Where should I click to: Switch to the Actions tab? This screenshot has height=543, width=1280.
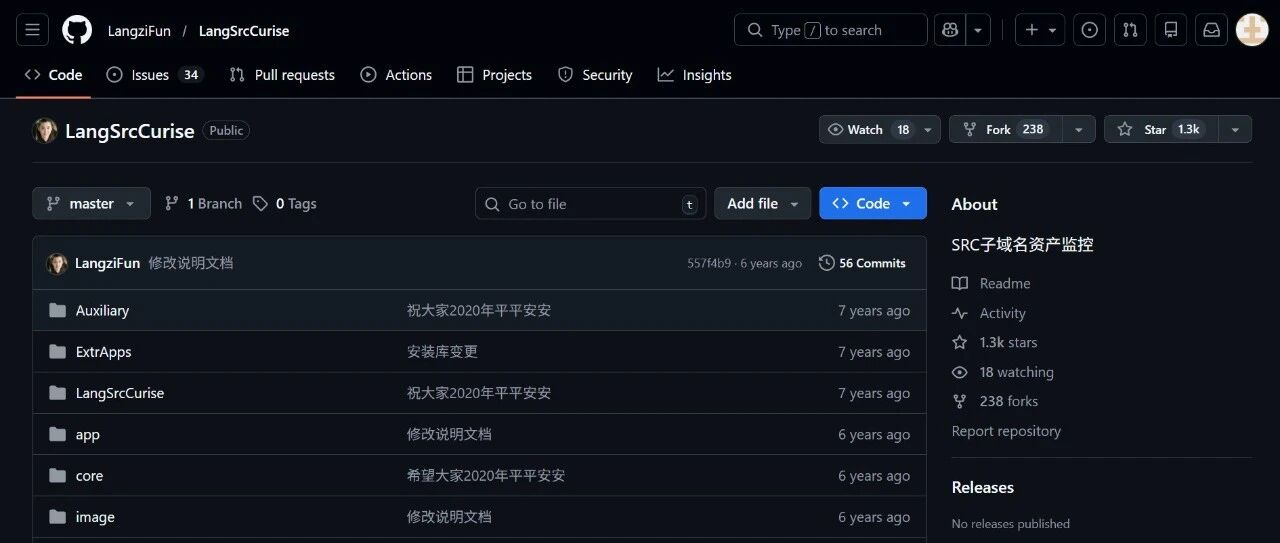coord(396,75)
